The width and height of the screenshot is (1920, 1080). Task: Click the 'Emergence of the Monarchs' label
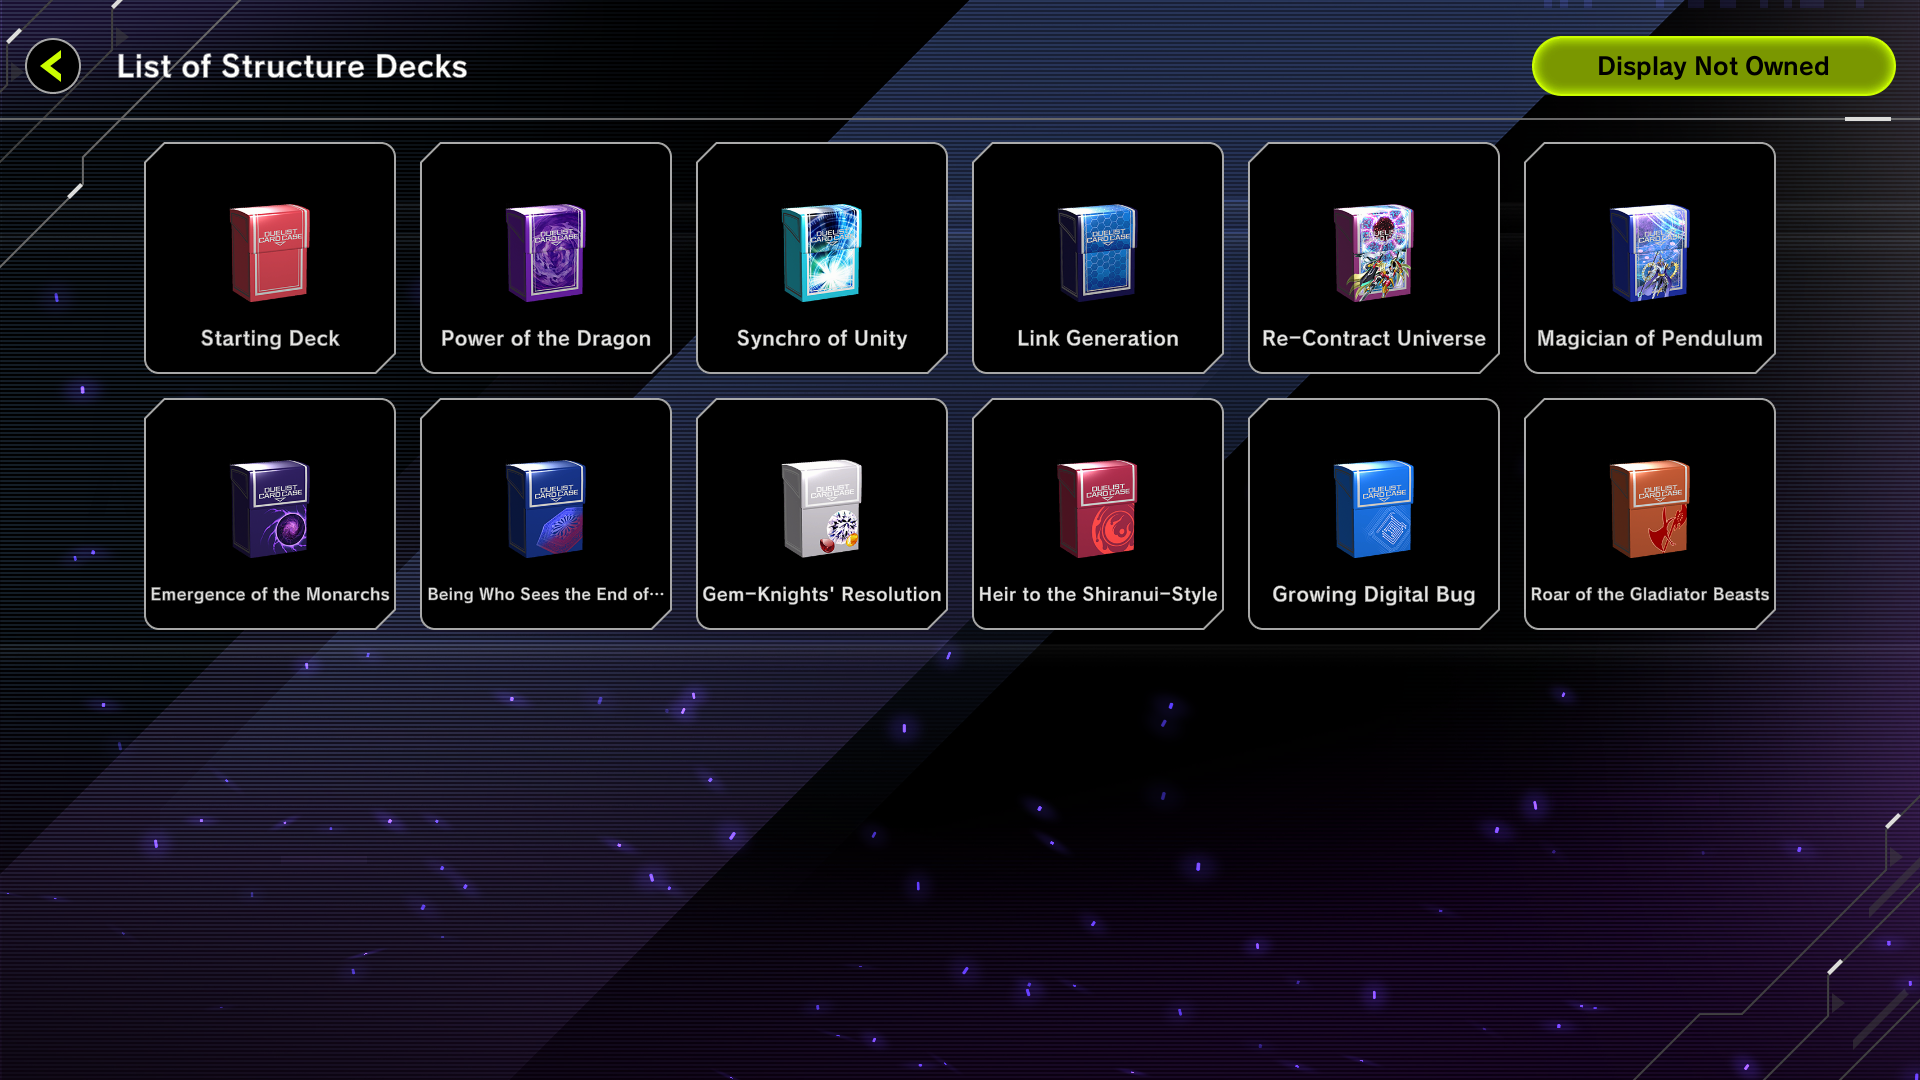(270, 594)
